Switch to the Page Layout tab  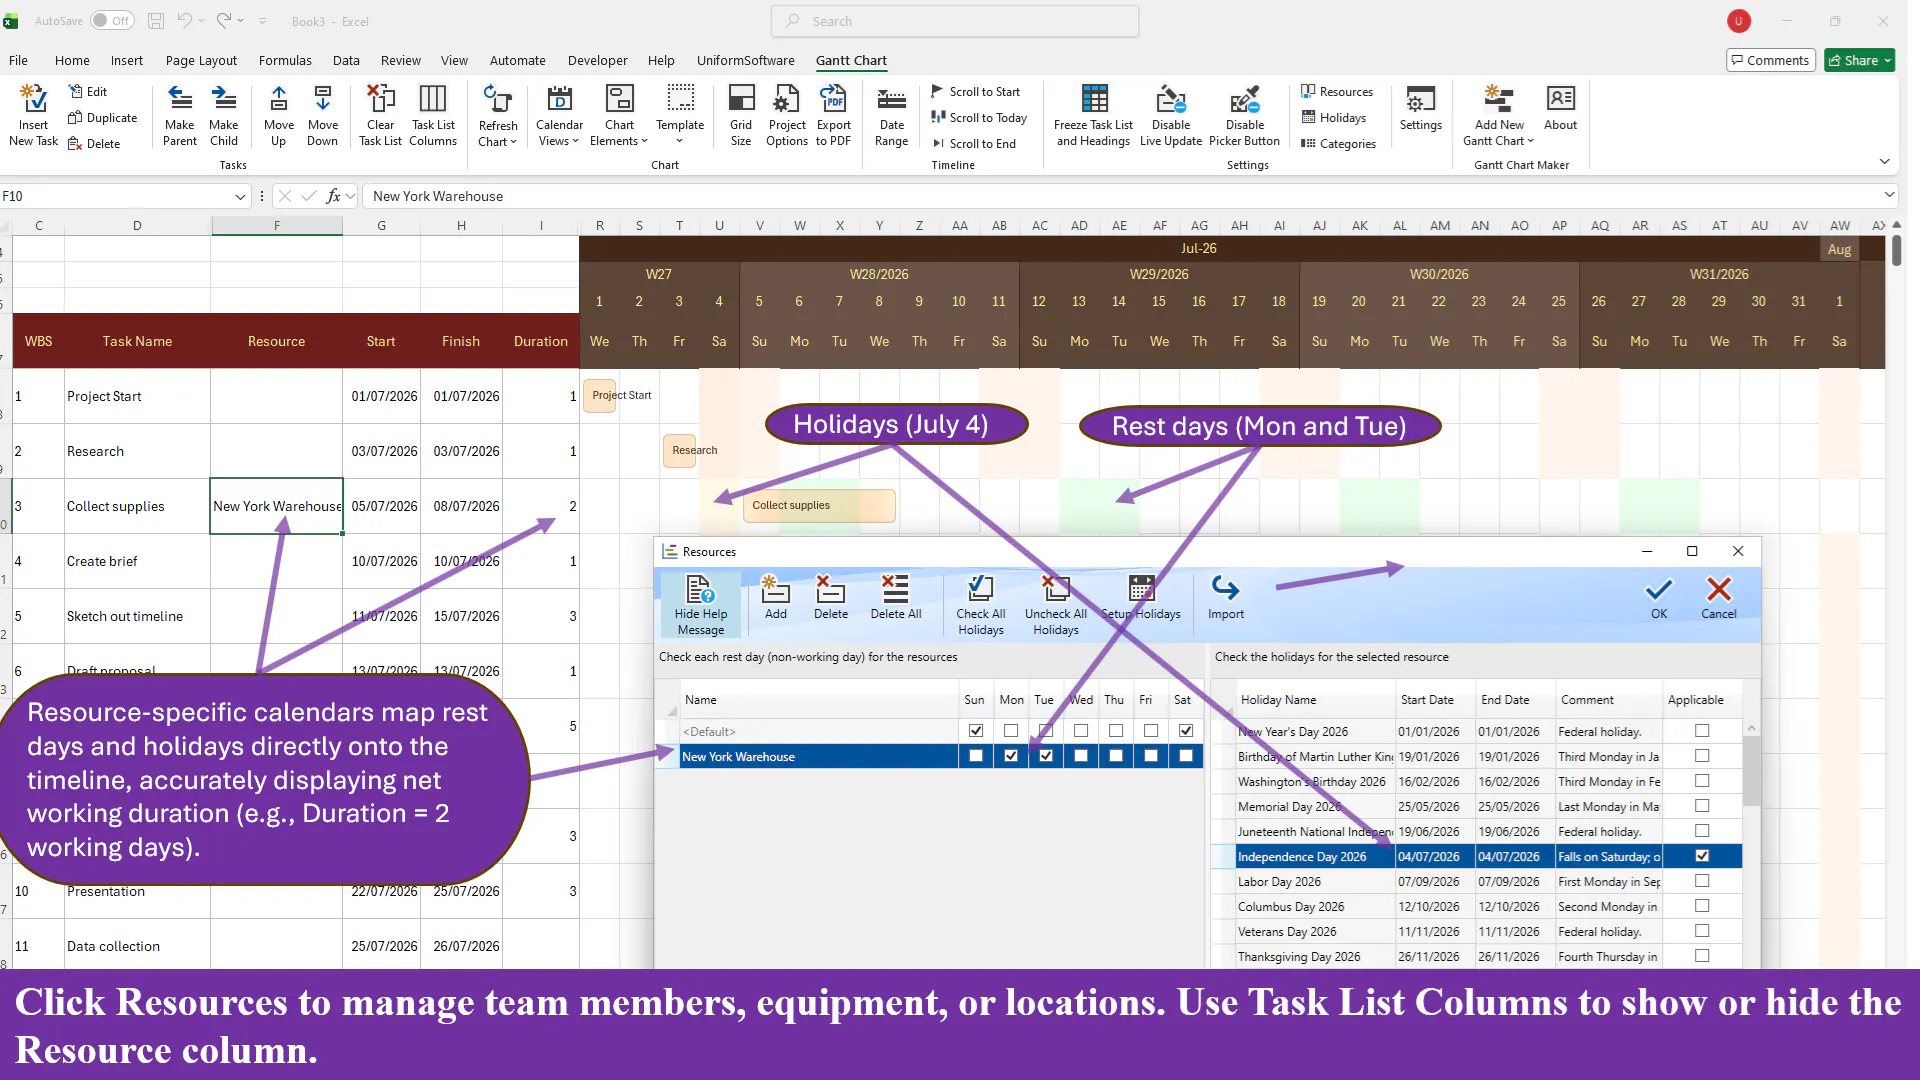201,60
